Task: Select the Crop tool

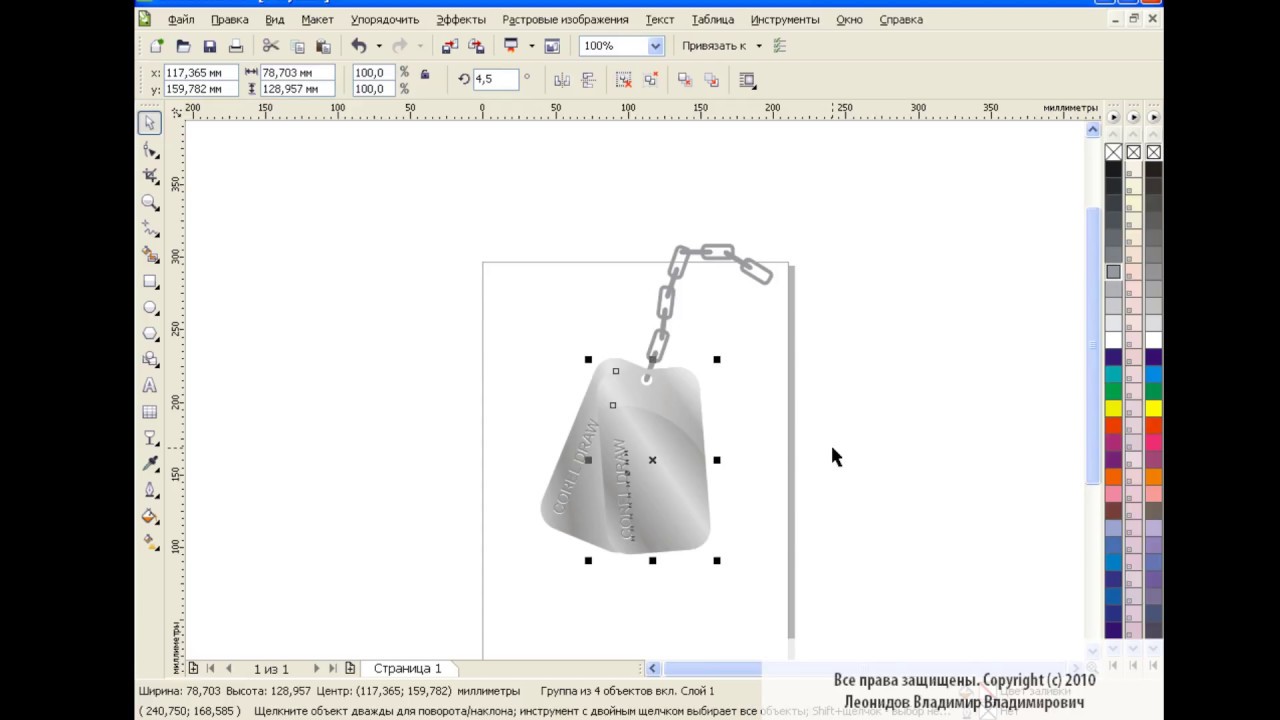Action: tap(150, 176)
